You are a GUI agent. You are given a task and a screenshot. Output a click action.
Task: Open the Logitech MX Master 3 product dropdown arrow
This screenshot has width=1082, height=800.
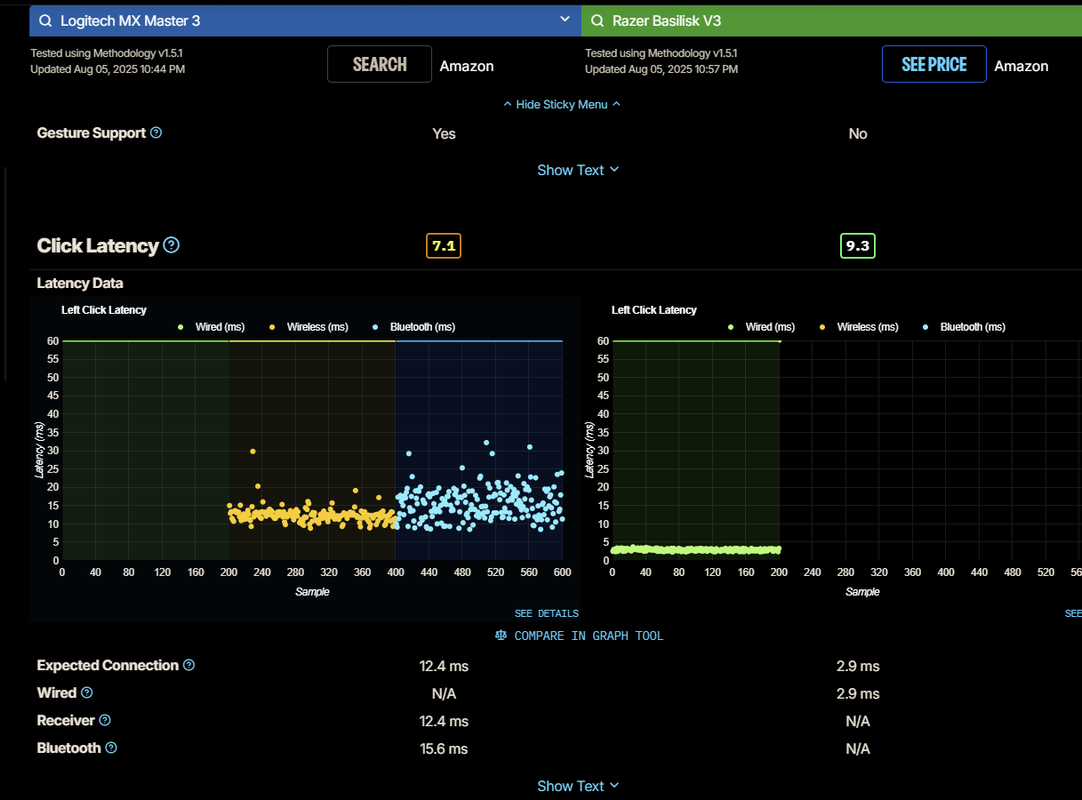[x=565, y=19]
